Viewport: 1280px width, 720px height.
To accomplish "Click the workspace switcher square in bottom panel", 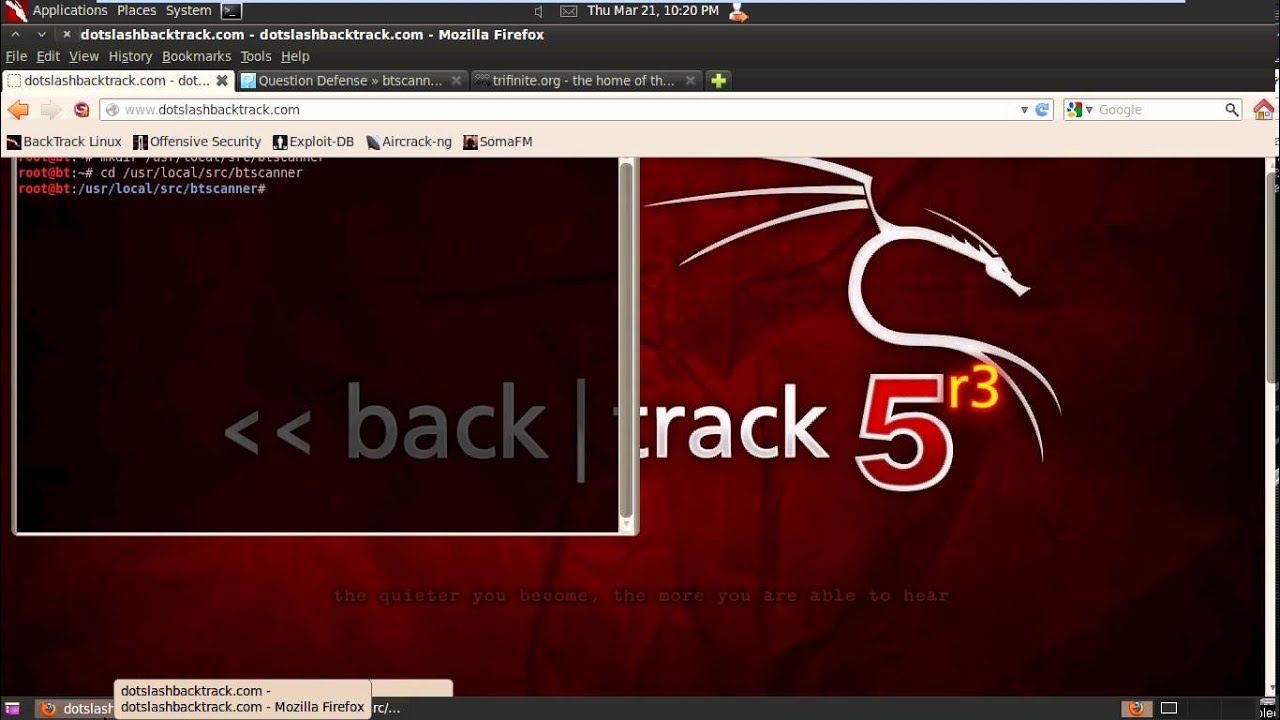I will 1169,709.
